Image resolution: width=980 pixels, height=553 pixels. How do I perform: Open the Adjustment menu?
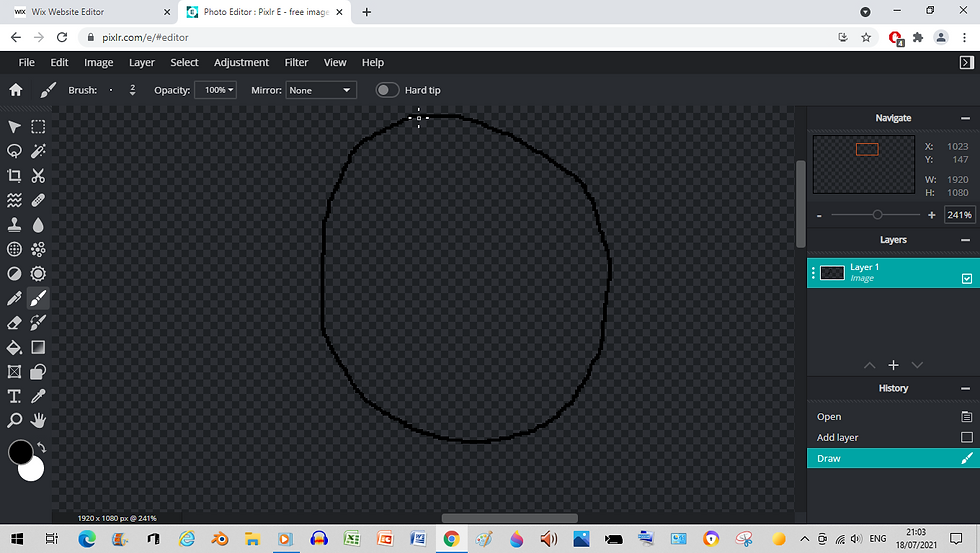(241, 62)
